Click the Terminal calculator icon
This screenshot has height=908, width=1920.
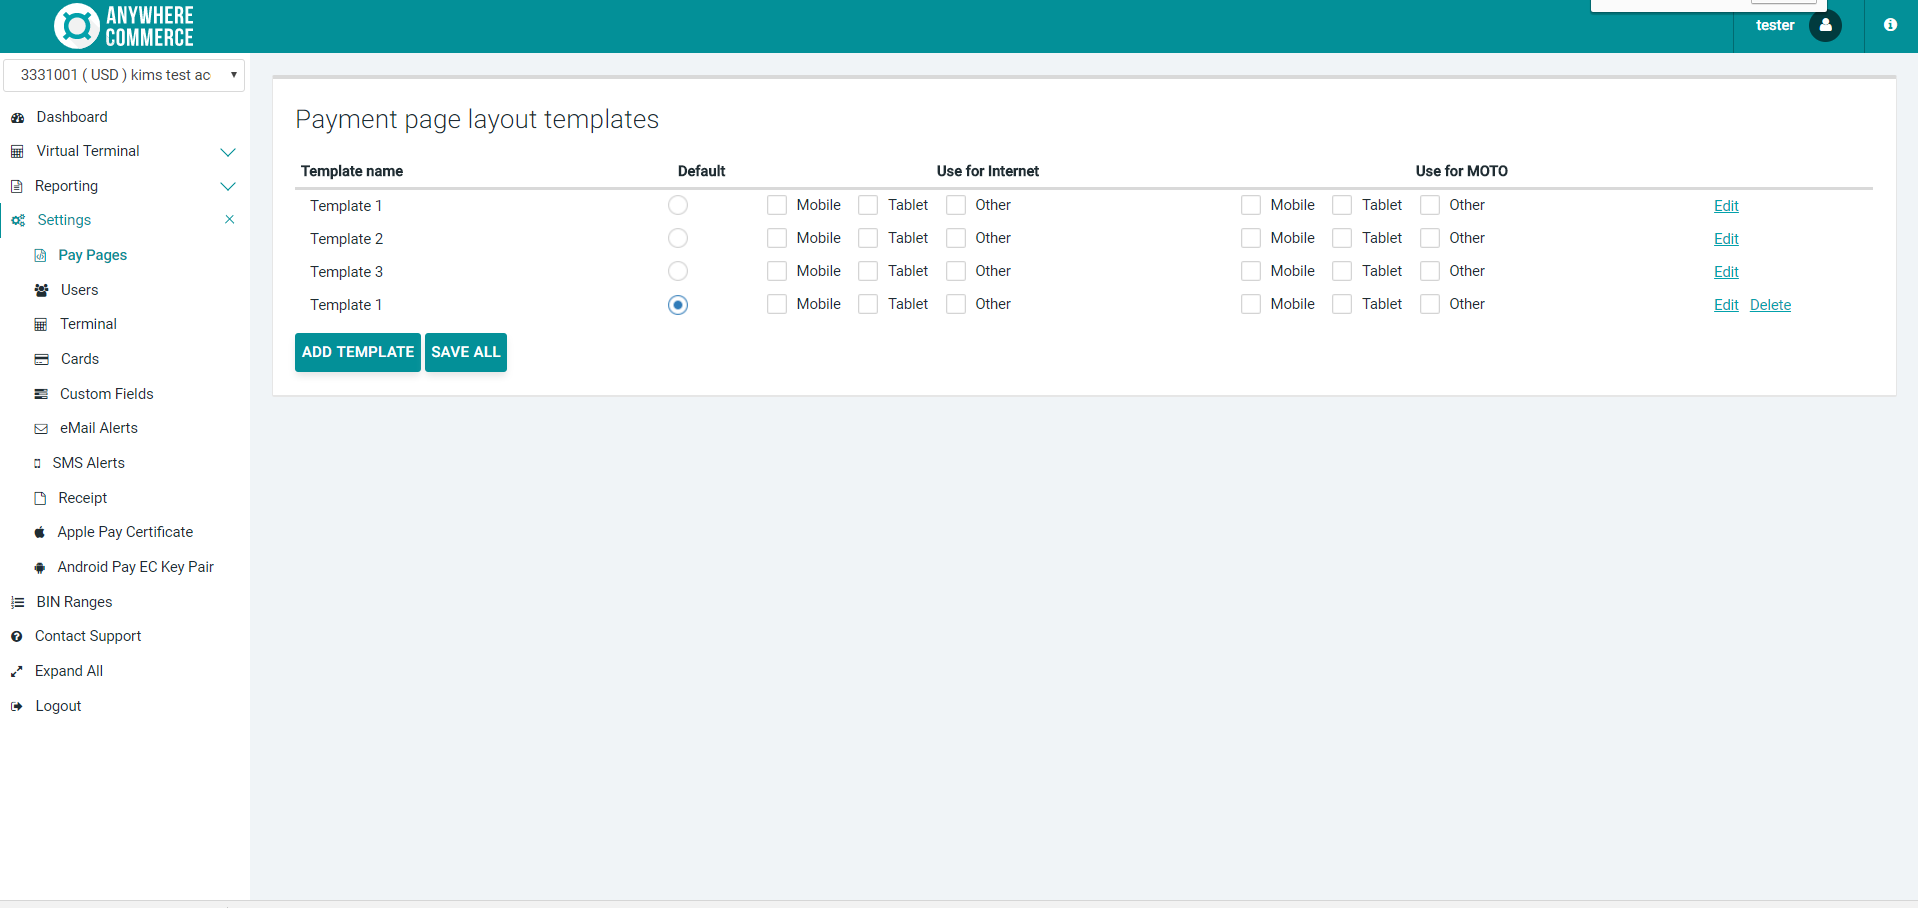[41, 325]
